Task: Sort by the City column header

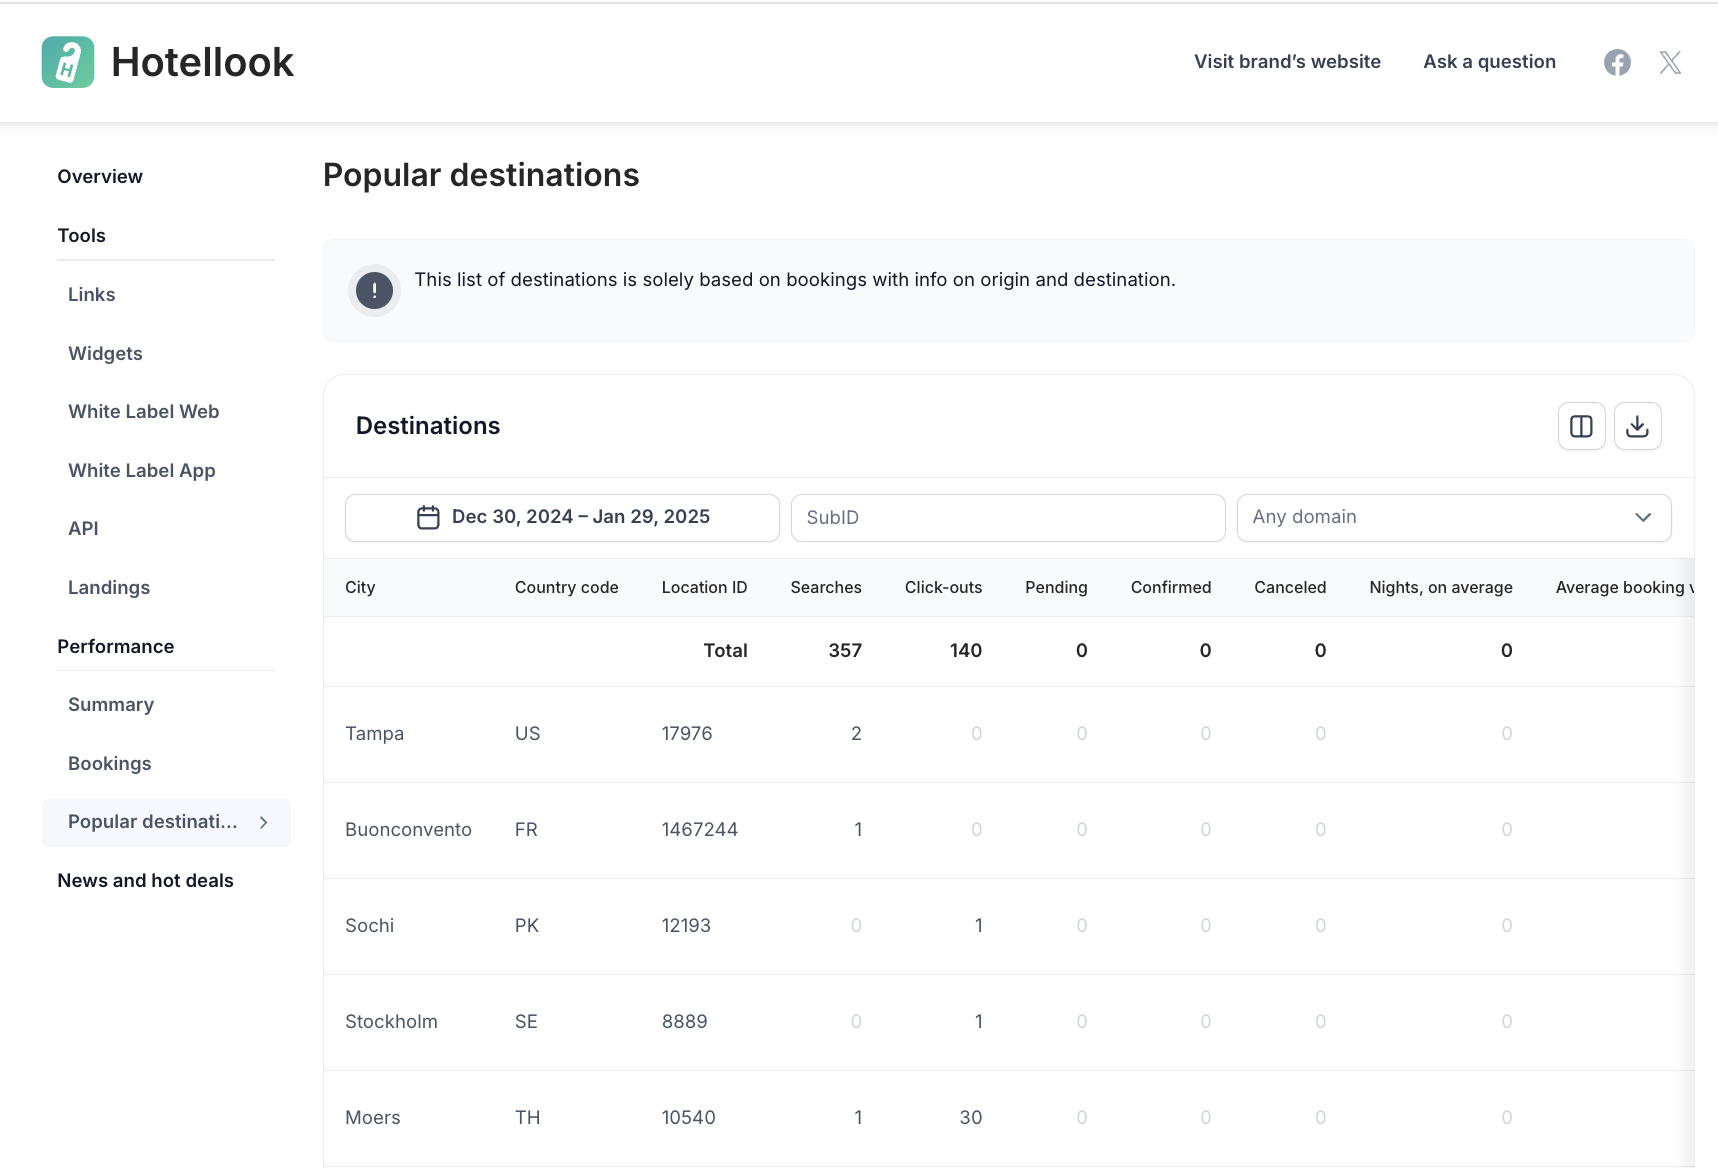Action: 360,588
